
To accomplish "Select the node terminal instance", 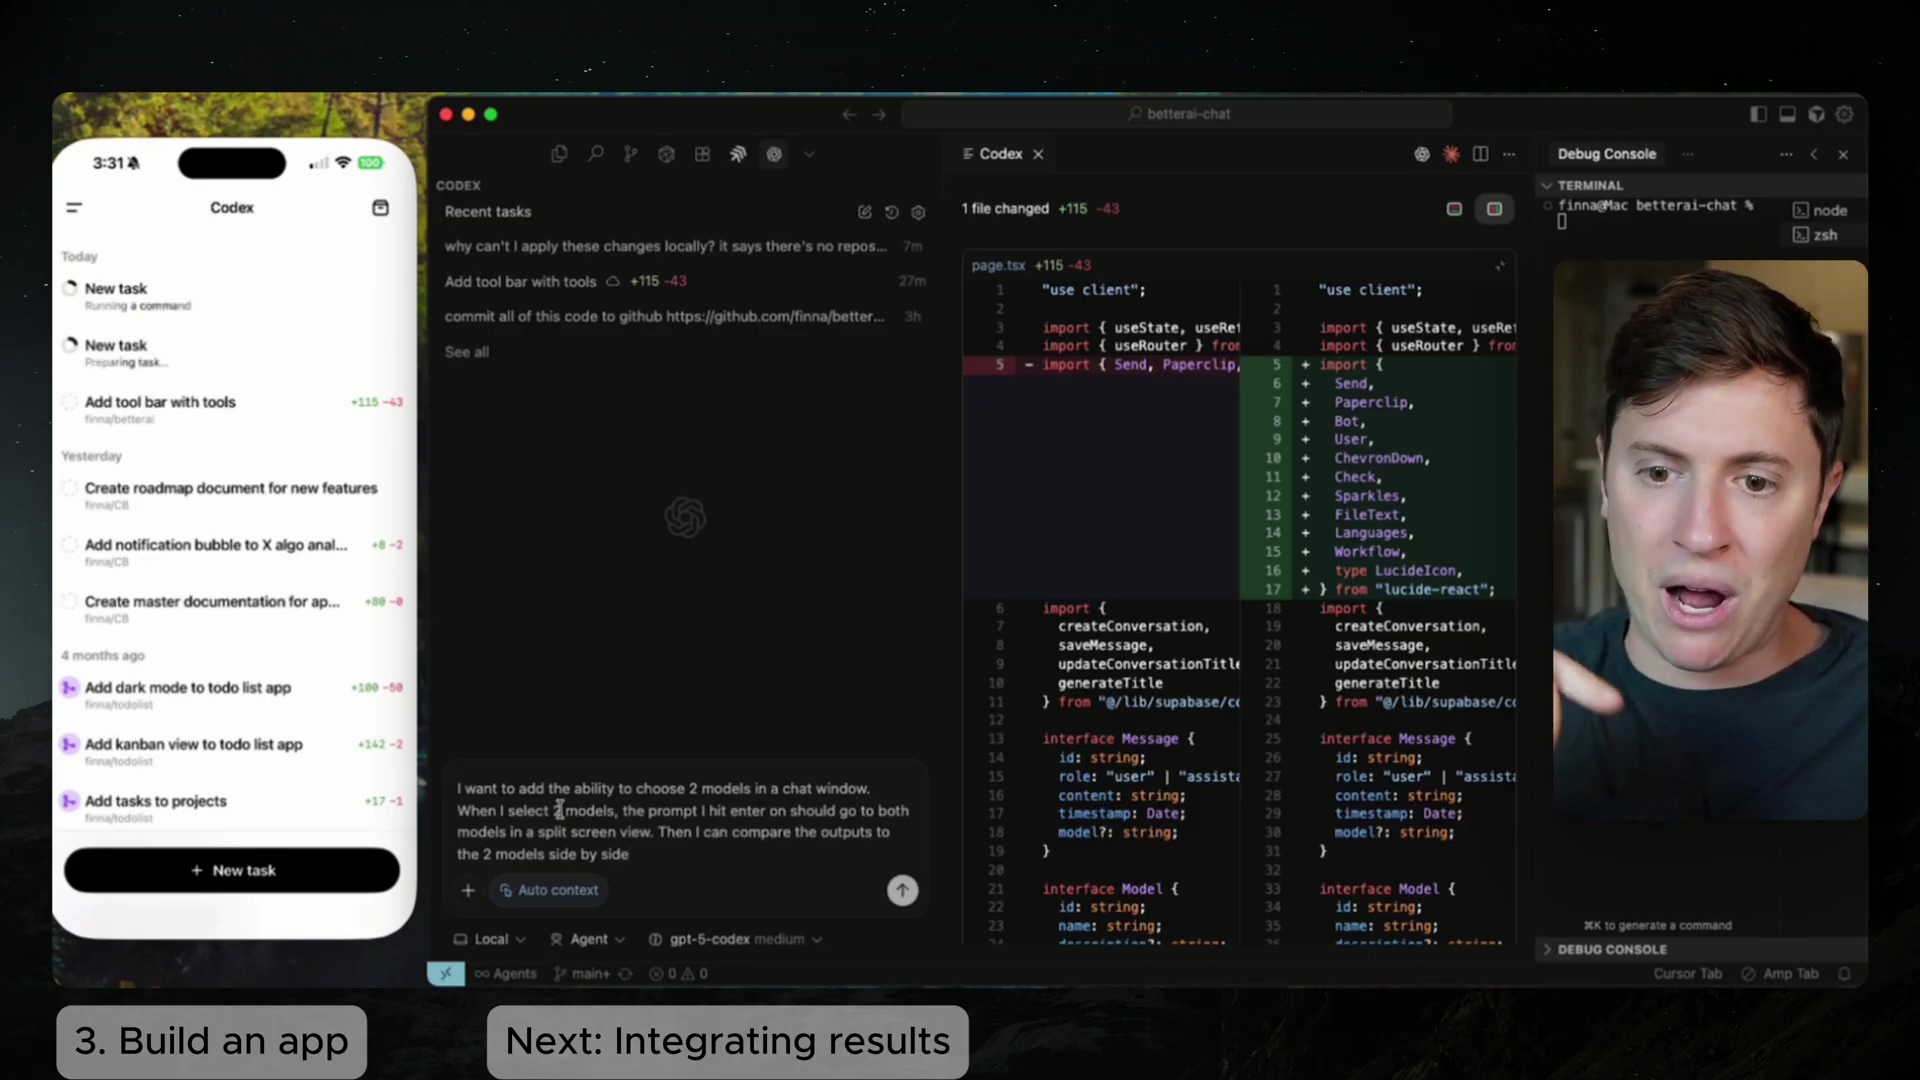I will point(1820,210).
